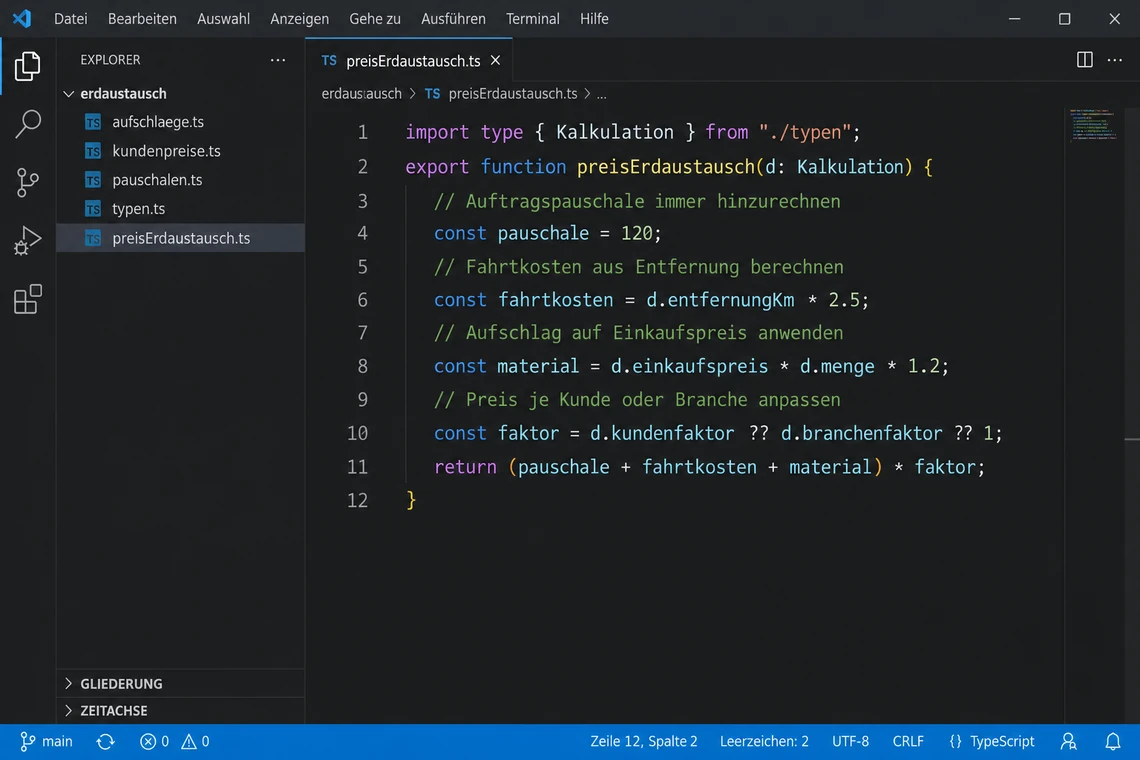Open the Extensions view icon
Screen dimensions: 1140x760
[28, 299]
